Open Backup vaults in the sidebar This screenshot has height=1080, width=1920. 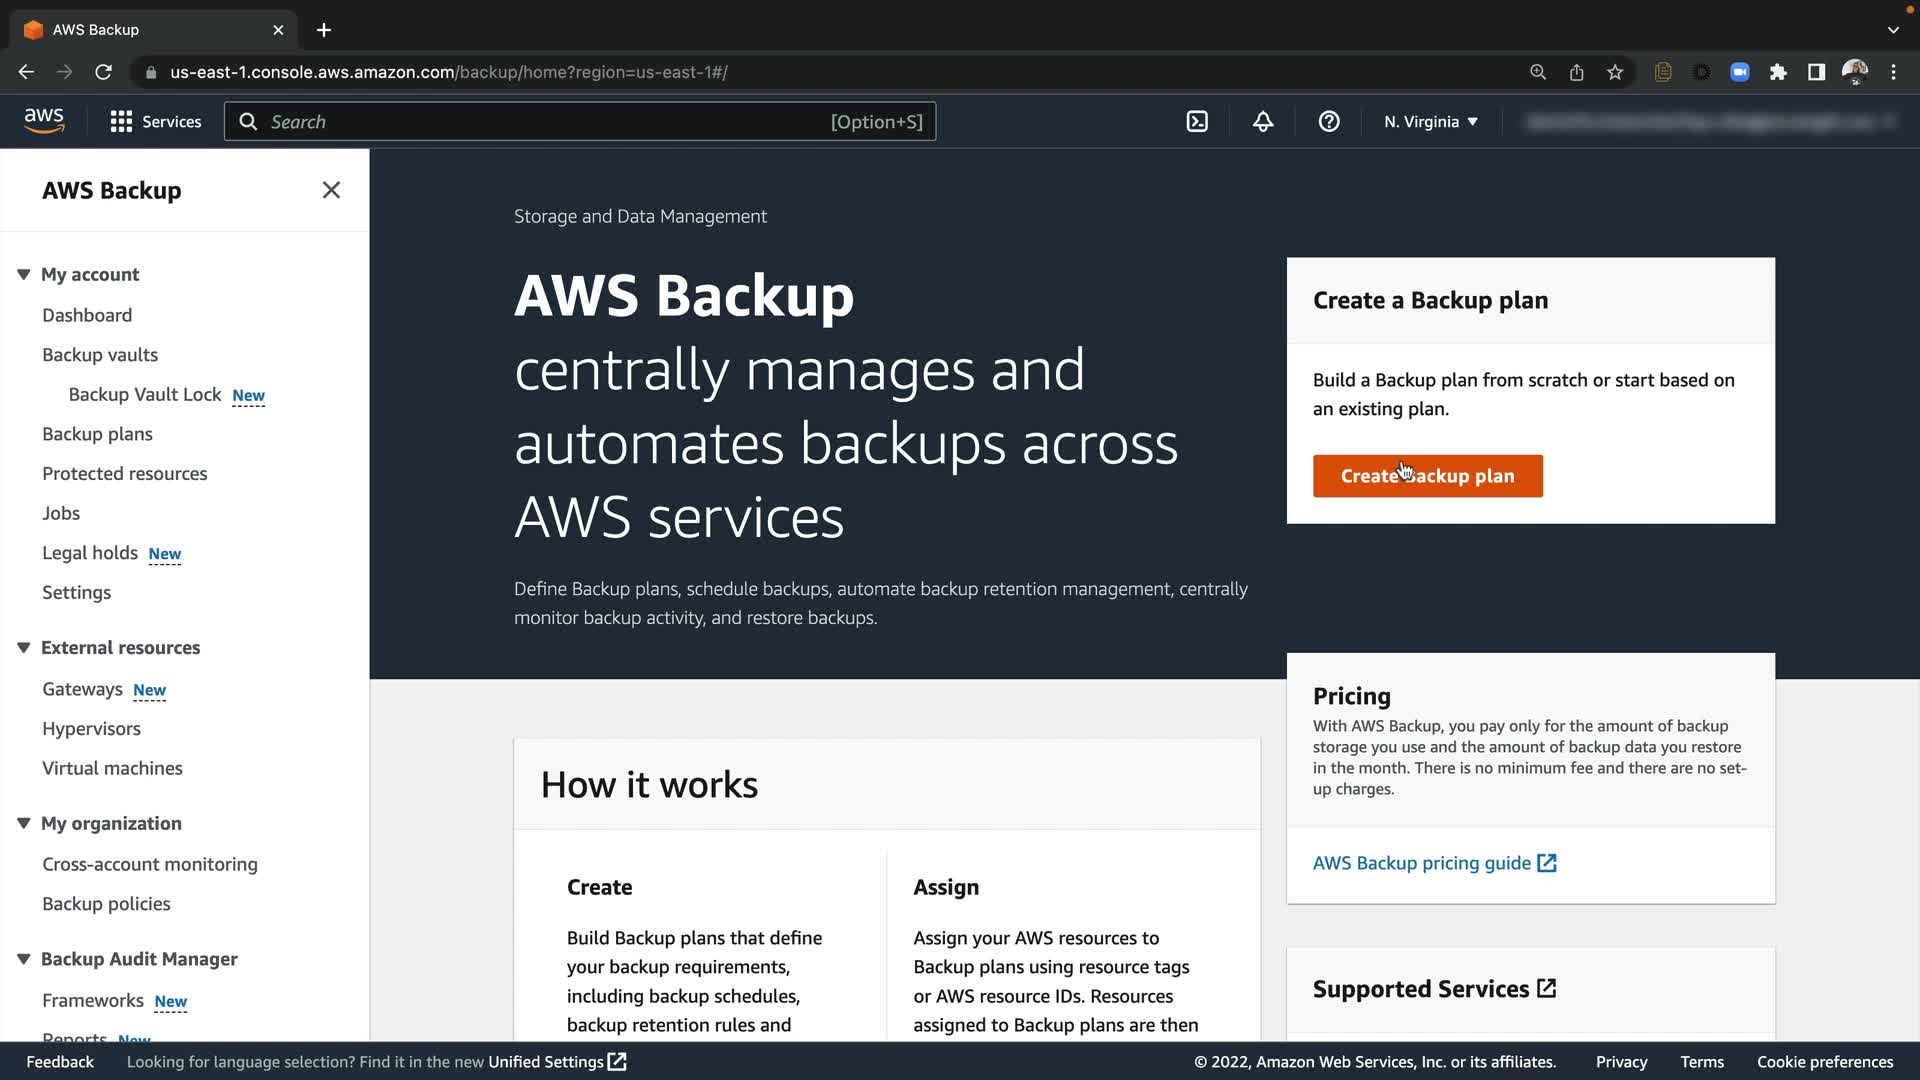coord(100,355)
